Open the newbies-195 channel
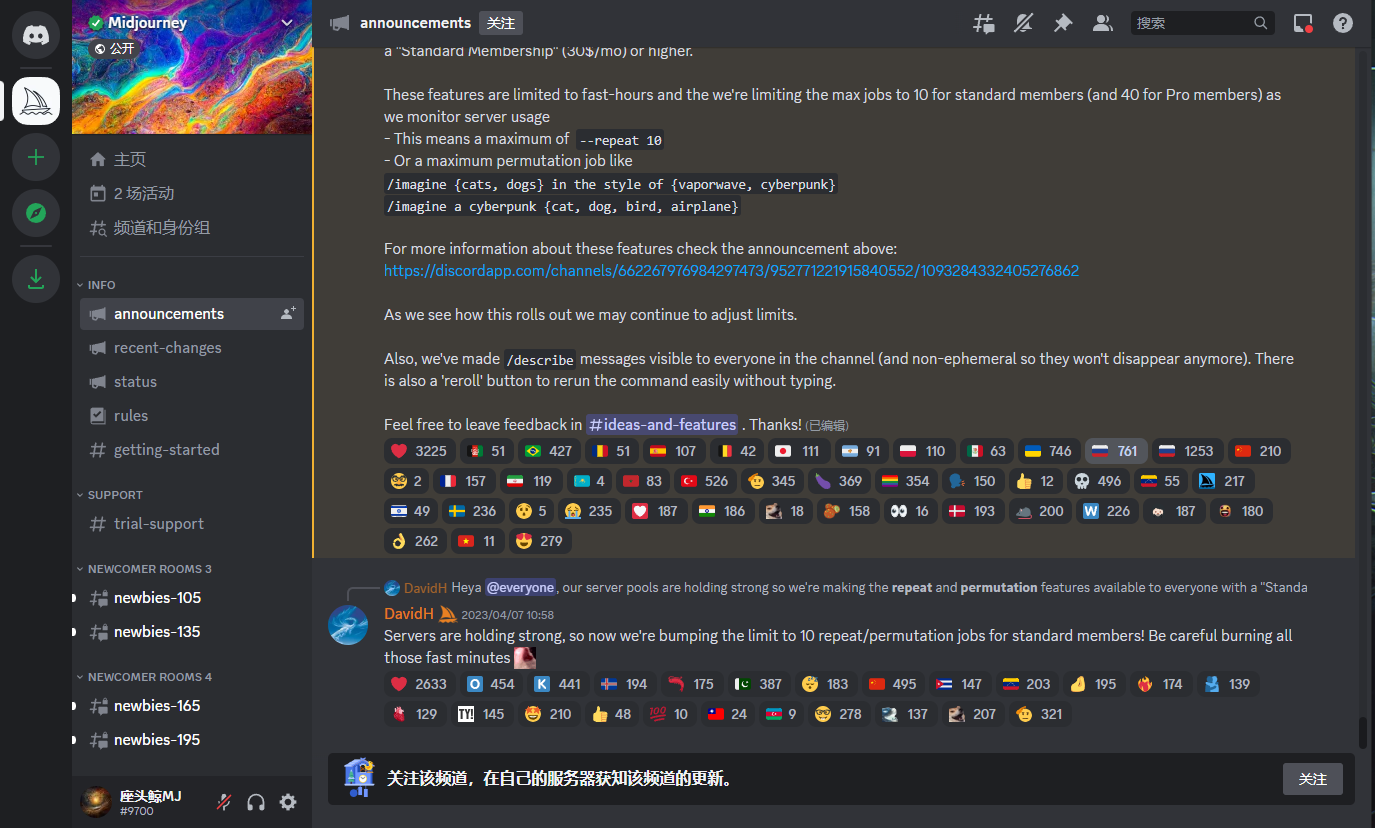Image resolution: width=1375 pixels, height=828 pixels. click(x=192, y=740)
